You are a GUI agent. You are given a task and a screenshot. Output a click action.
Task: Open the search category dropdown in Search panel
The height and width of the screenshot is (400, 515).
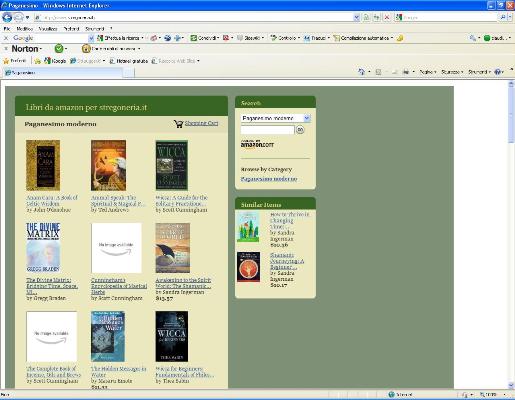pos(307,118)
